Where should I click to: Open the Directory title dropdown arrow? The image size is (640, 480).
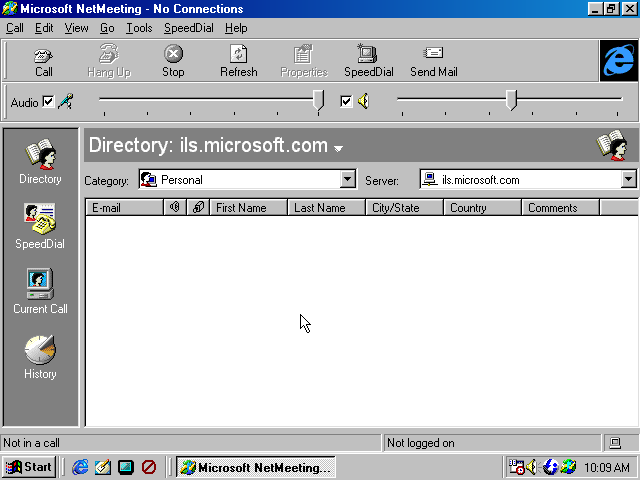[x=338, y=149]
